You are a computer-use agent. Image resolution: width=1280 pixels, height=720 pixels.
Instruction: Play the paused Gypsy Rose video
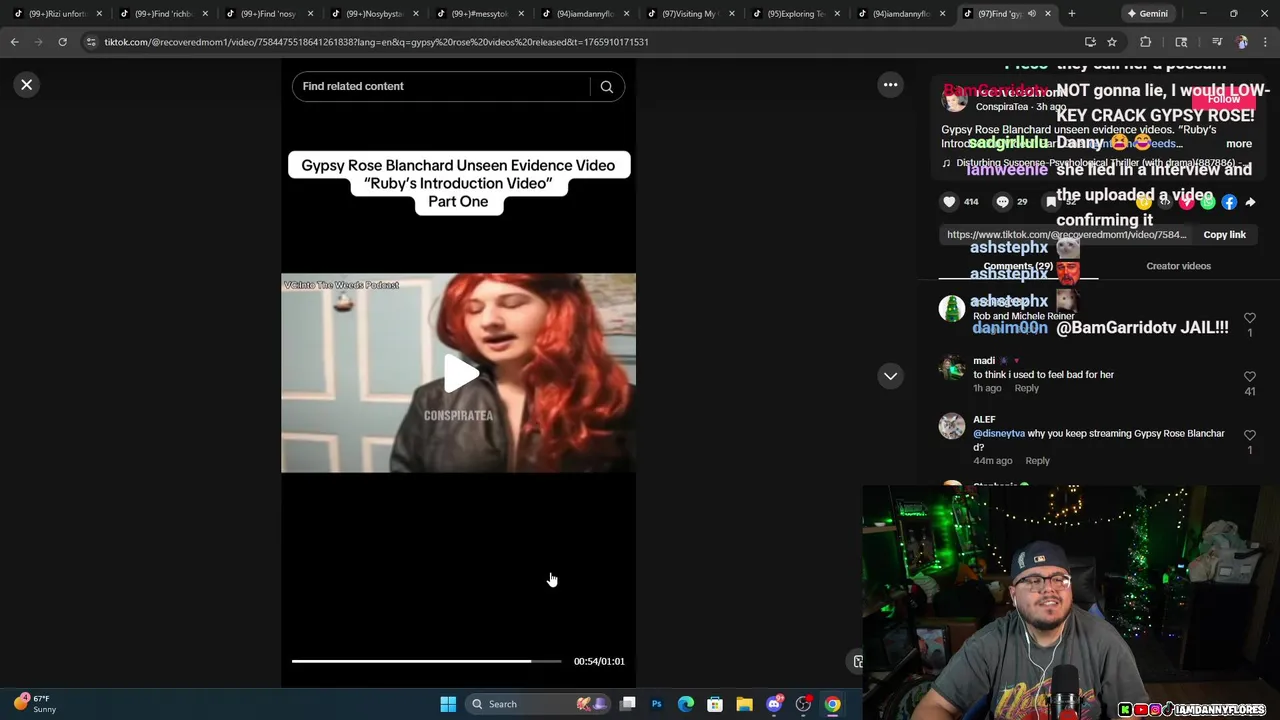[459, 373]
